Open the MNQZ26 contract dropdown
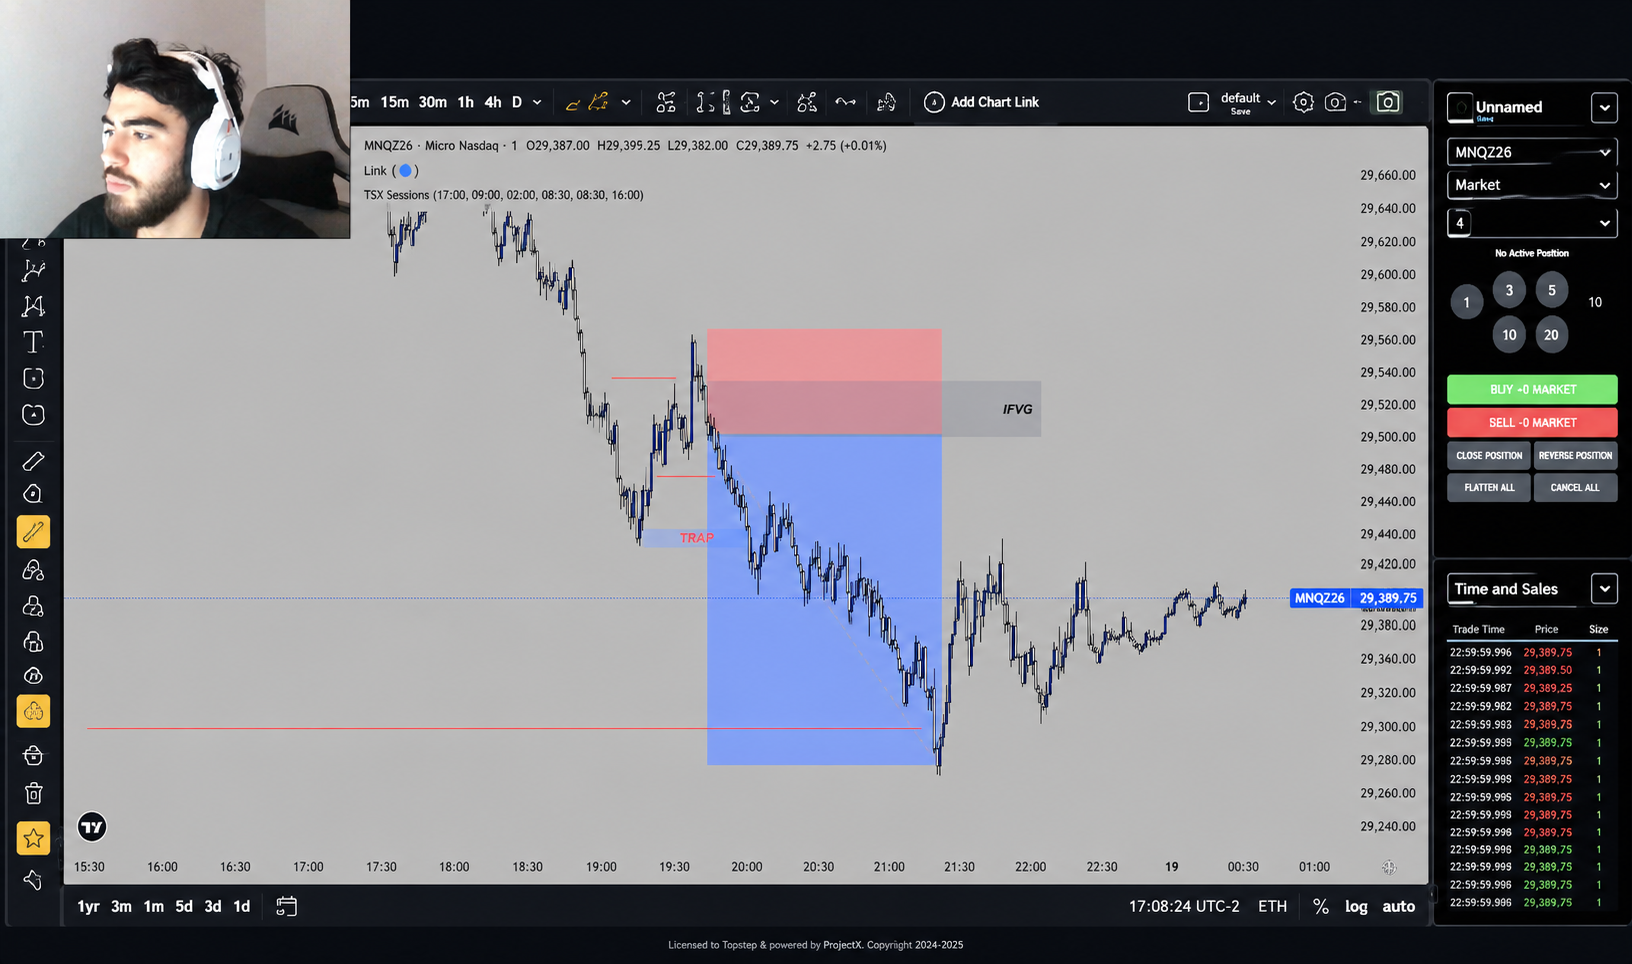Viewport: 1632px width, 964px height. pos(1532,152)
